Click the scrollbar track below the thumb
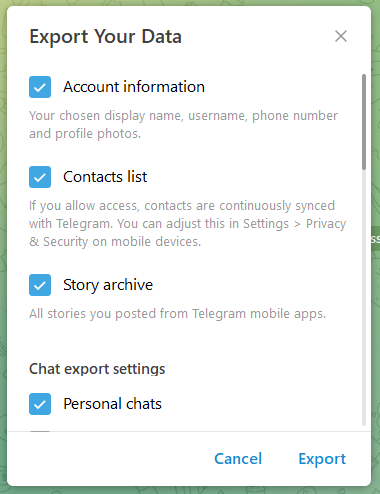380x494 pixels. (x=364, y=297)
